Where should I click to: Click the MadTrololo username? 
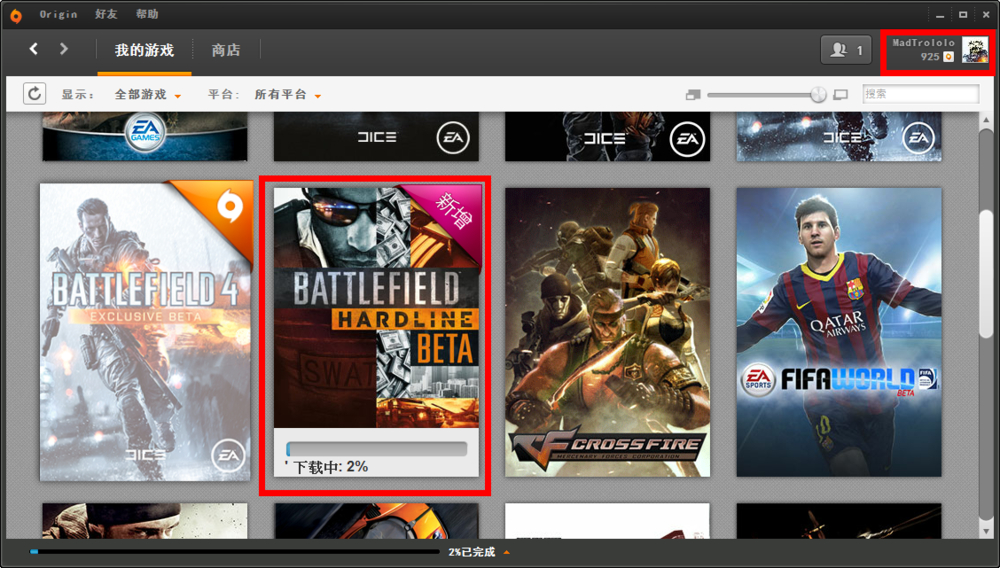click(x=923, y=43)
